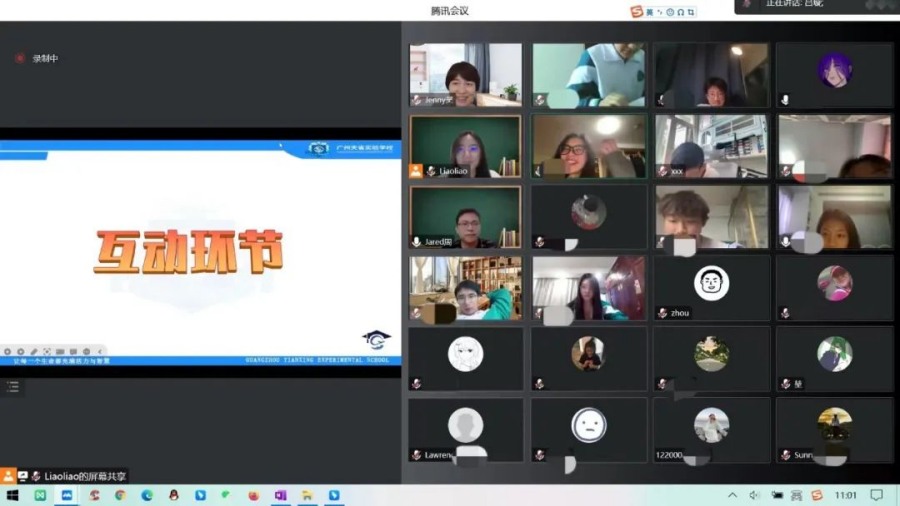This screenshot has width=900, height=506.
Task: Click the recording indicator 录制中
Action: [x=36, y=59]
